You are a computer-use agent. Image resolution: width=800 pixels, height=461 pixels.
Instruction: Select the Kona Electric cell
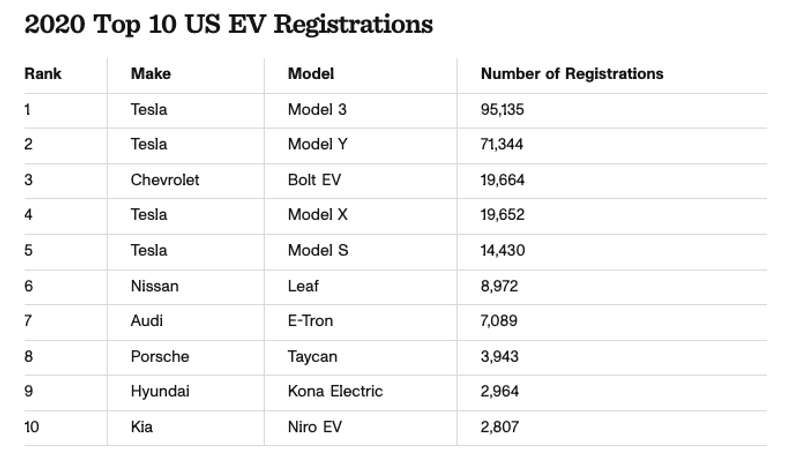pos(335,391)
